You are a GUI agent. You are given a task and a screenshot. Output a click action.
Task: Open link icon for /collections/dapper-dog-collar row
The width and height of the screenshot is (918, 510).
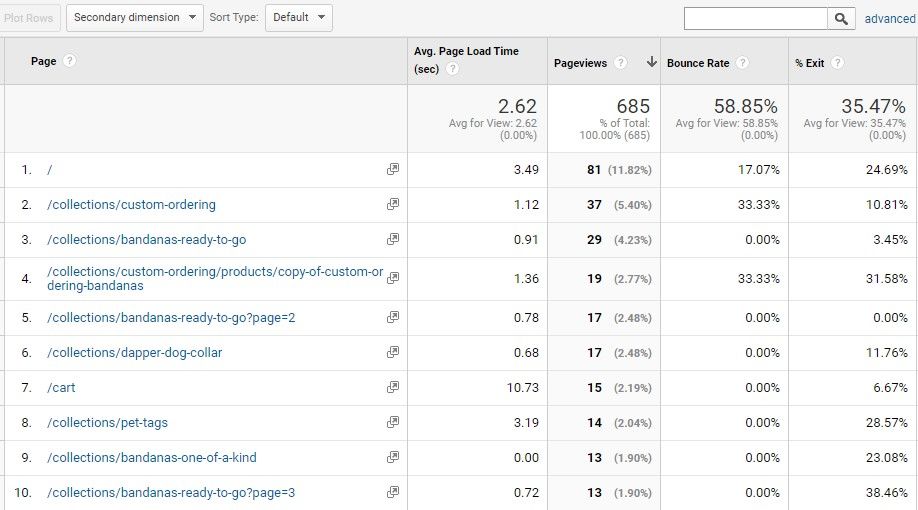[x=393, y=353]
